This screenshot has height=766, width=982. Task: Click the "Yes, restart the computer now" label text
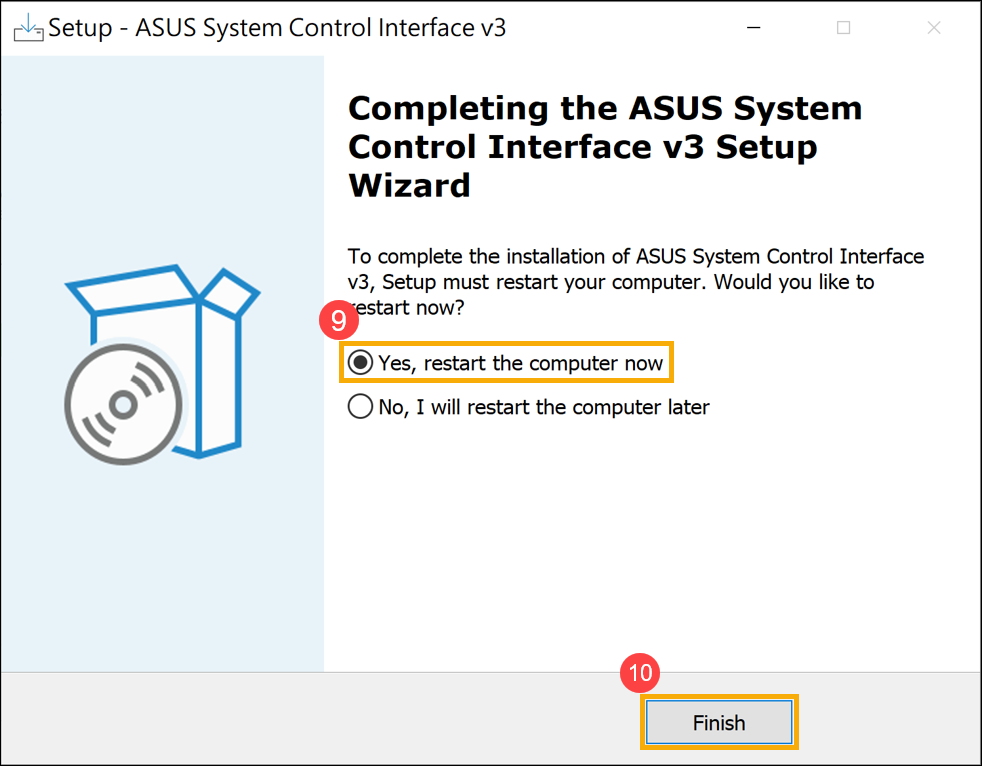(520, 363)
